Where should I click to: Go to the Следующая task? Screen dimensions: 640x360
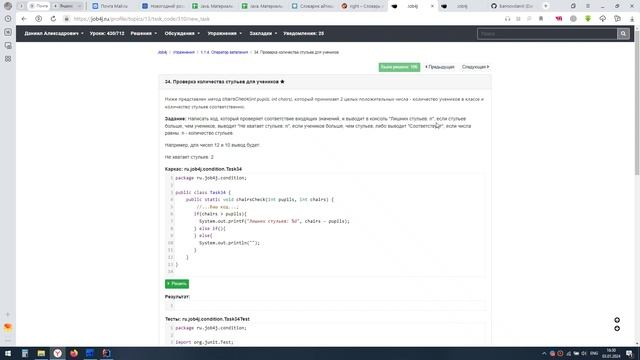[x=476, y=67]
